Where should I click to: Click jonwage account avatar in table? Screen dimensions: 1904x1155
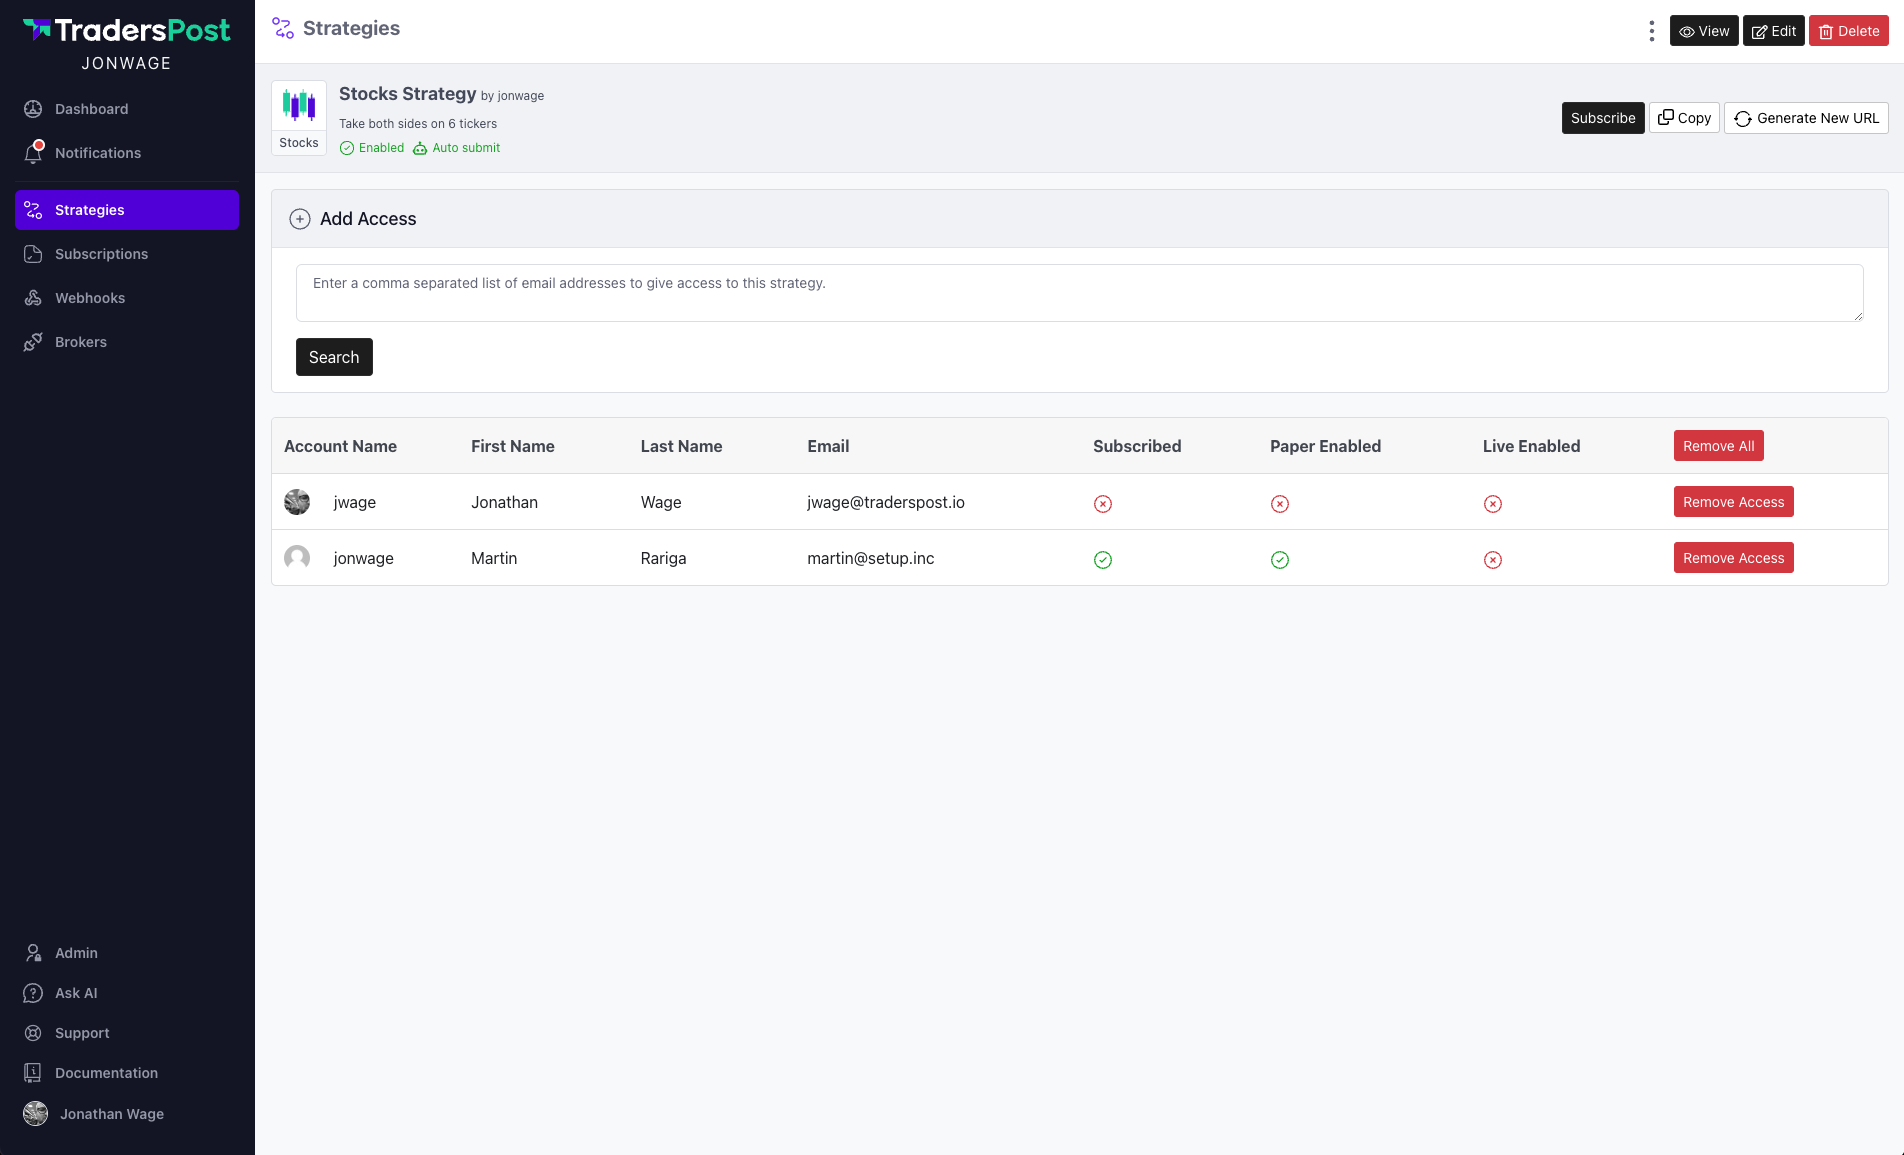pyautogui.click(x=297, y=558)
